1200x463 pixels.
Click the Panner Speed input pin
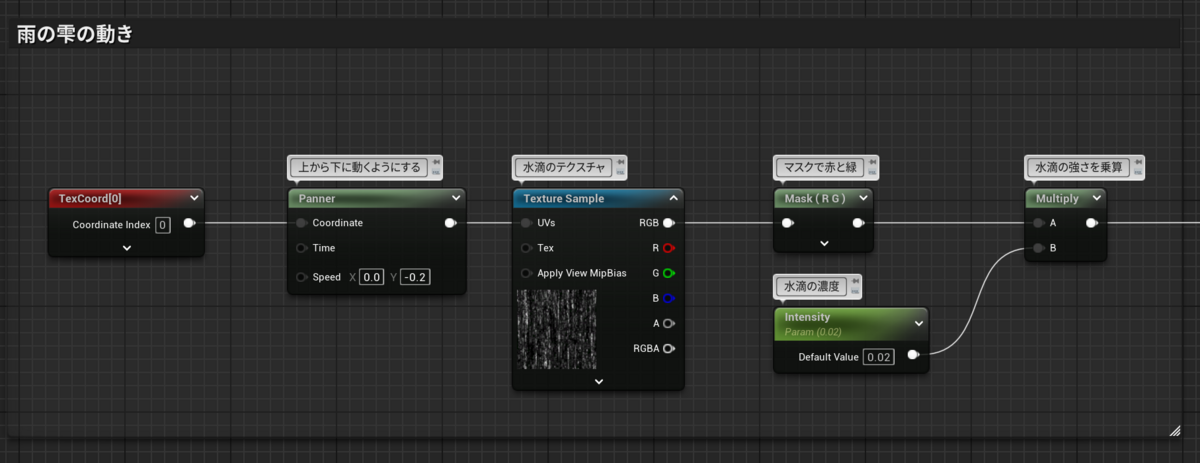point(302,277)
